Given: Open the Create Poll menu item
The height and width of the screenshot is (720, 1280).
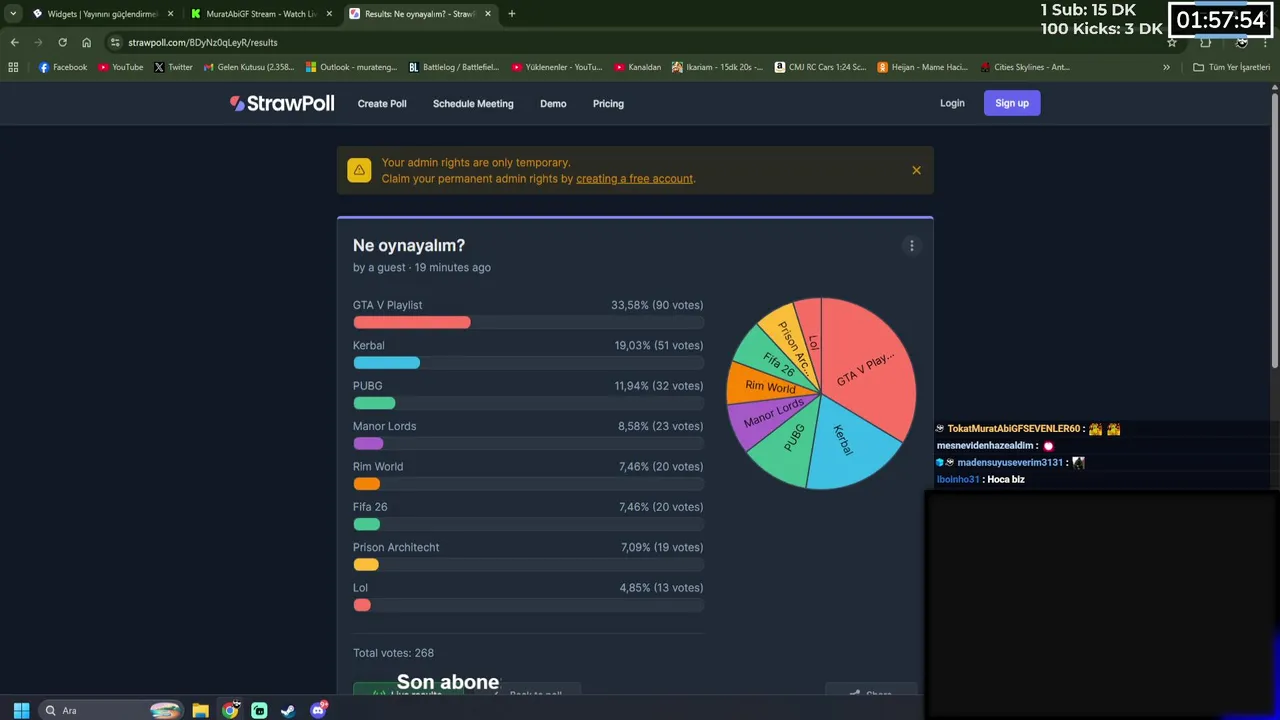Looking at the screenshot, I should (x=382, y=103).
